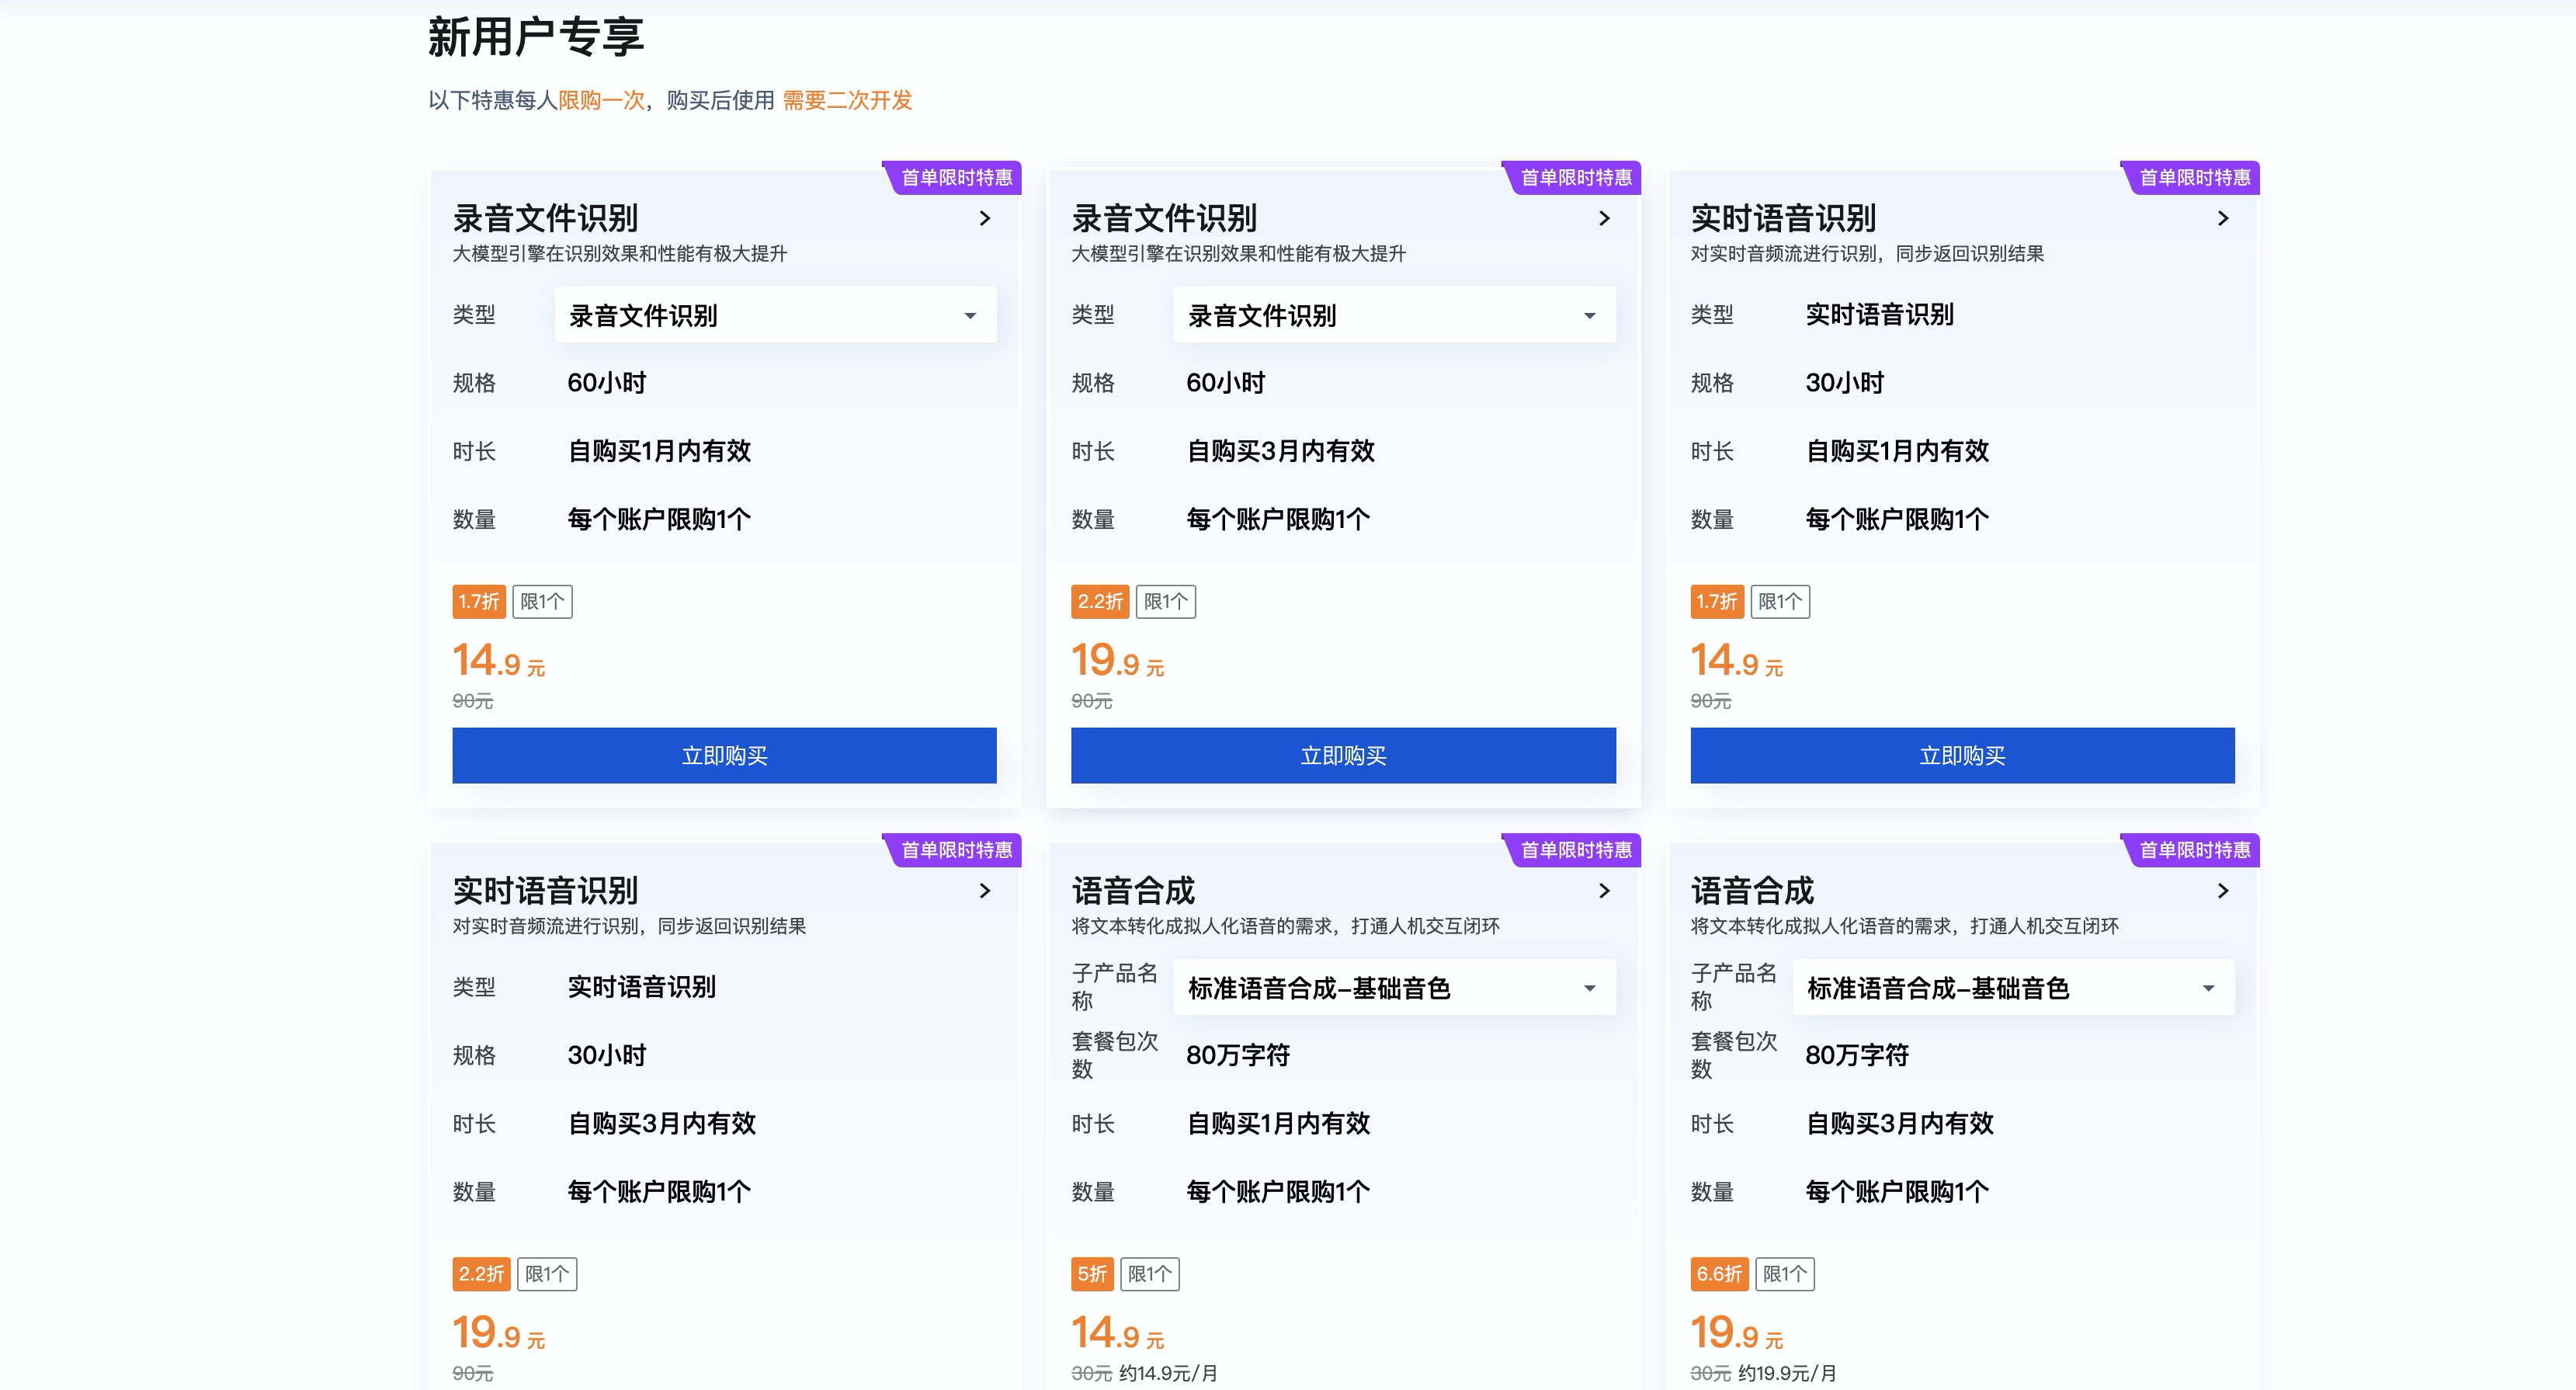Click 立即购买 for 14.9元 录音文件识别

click(724, 755)
